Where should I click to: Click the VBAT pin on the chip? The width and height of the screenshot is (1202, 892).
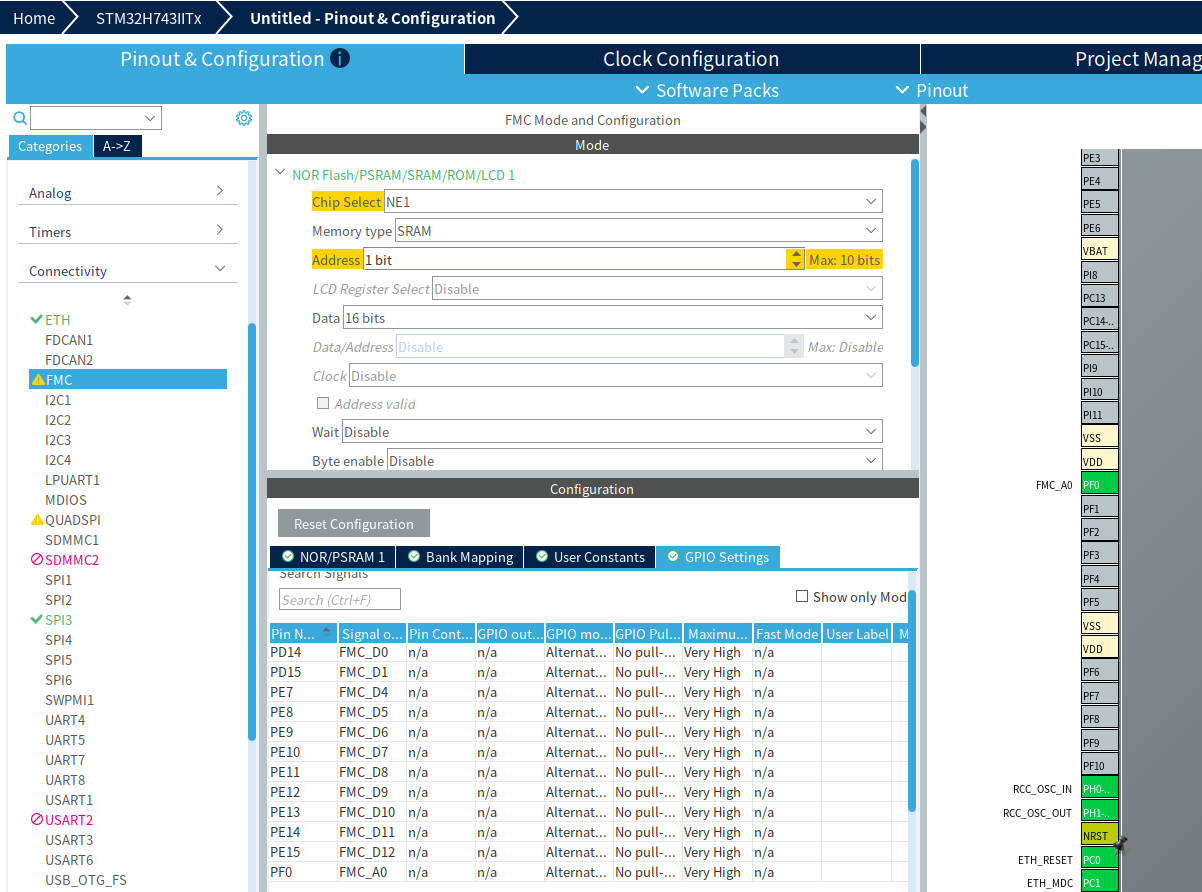point(1099,251)
